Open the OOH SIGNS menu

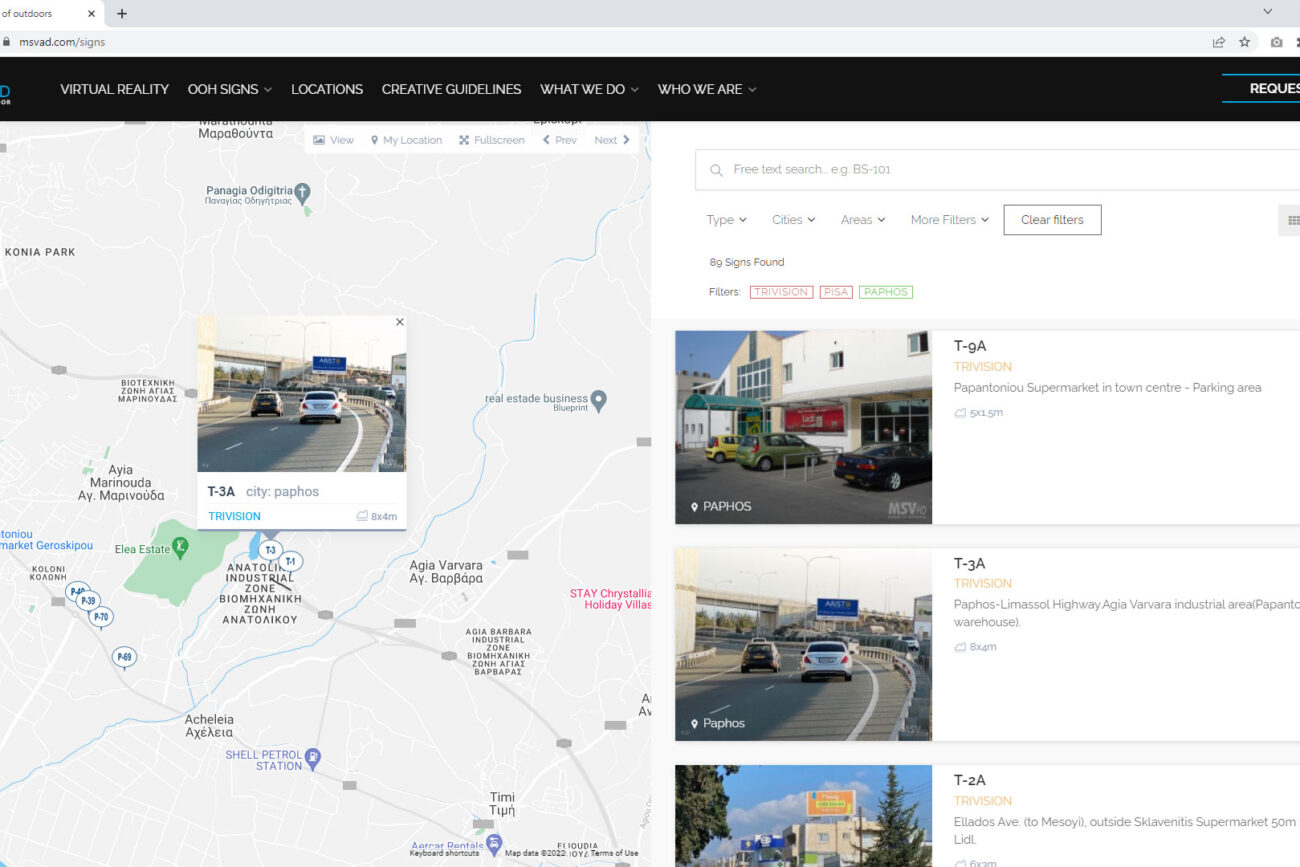230,89
